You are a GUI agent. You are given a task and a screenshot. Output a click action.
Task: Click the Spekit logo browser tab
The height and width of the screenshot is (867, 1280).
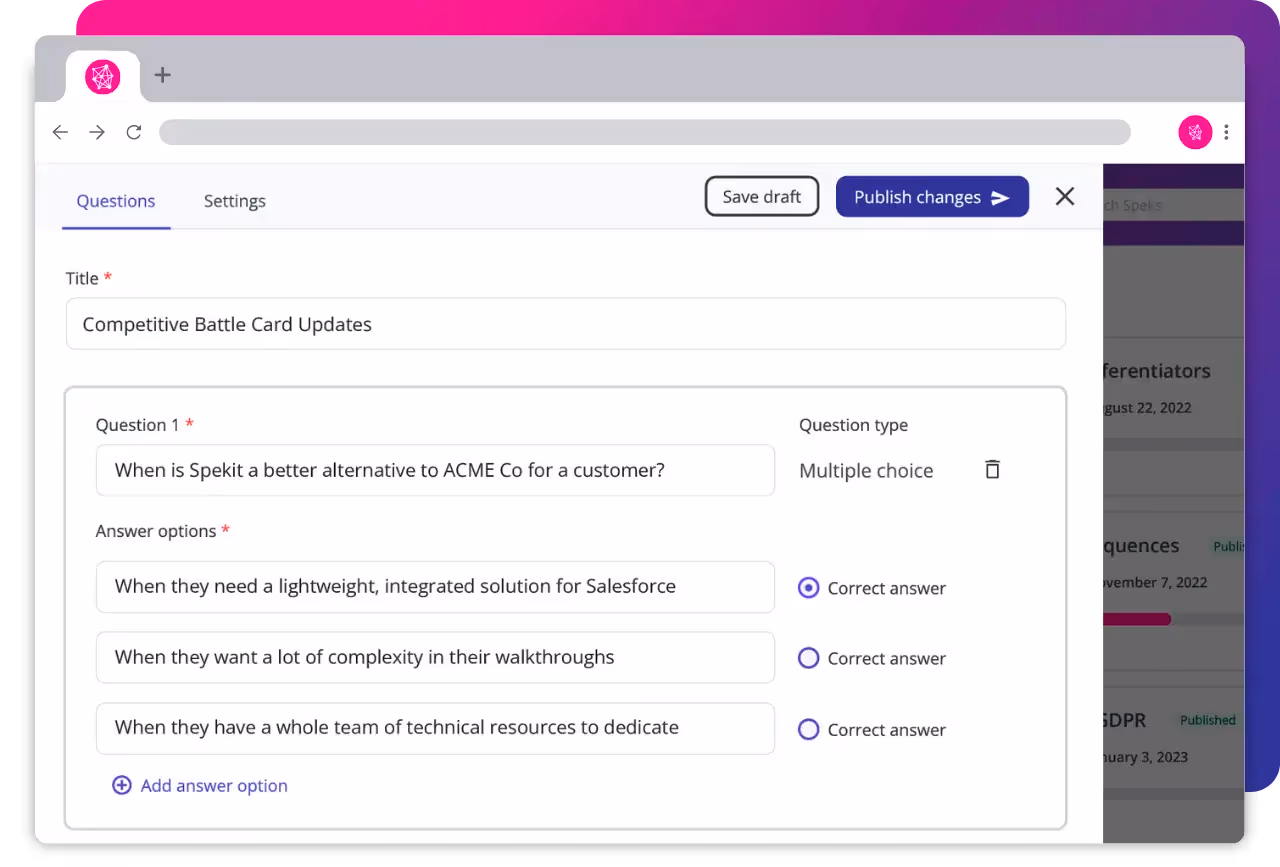click(x=103, y=77)
